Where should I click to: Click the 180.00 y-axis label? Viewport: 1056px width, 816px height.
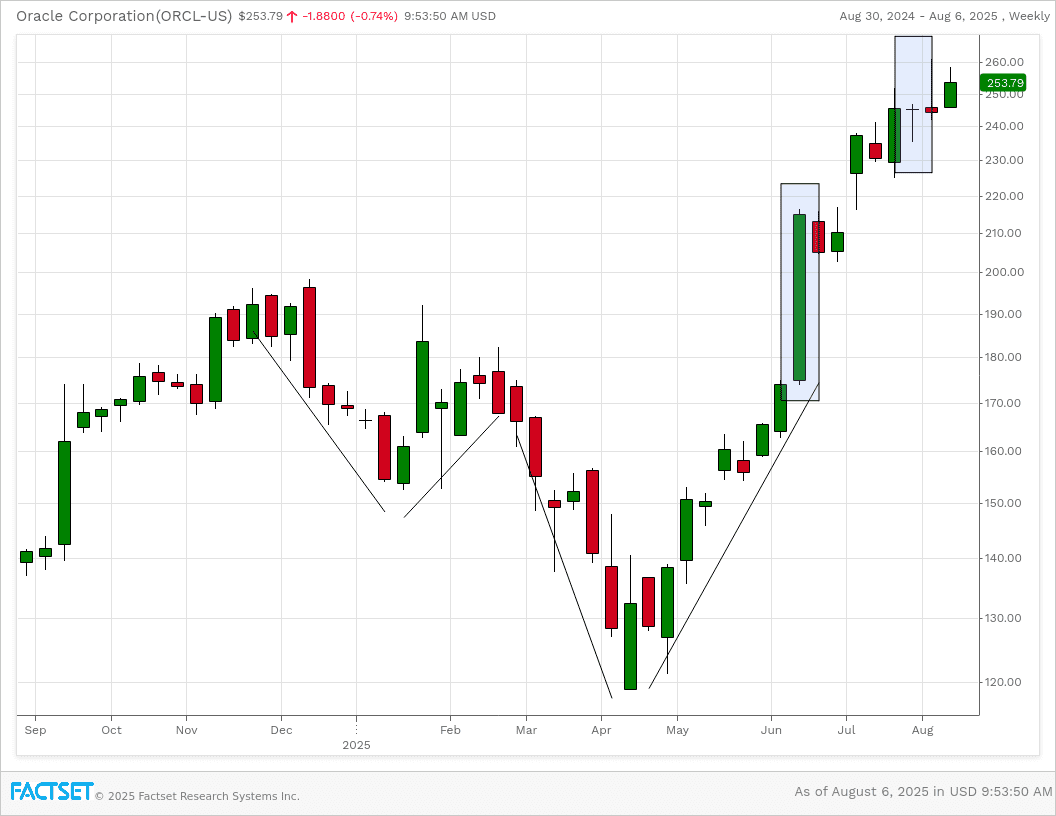pyautogui.click(x=1004, y=358)
